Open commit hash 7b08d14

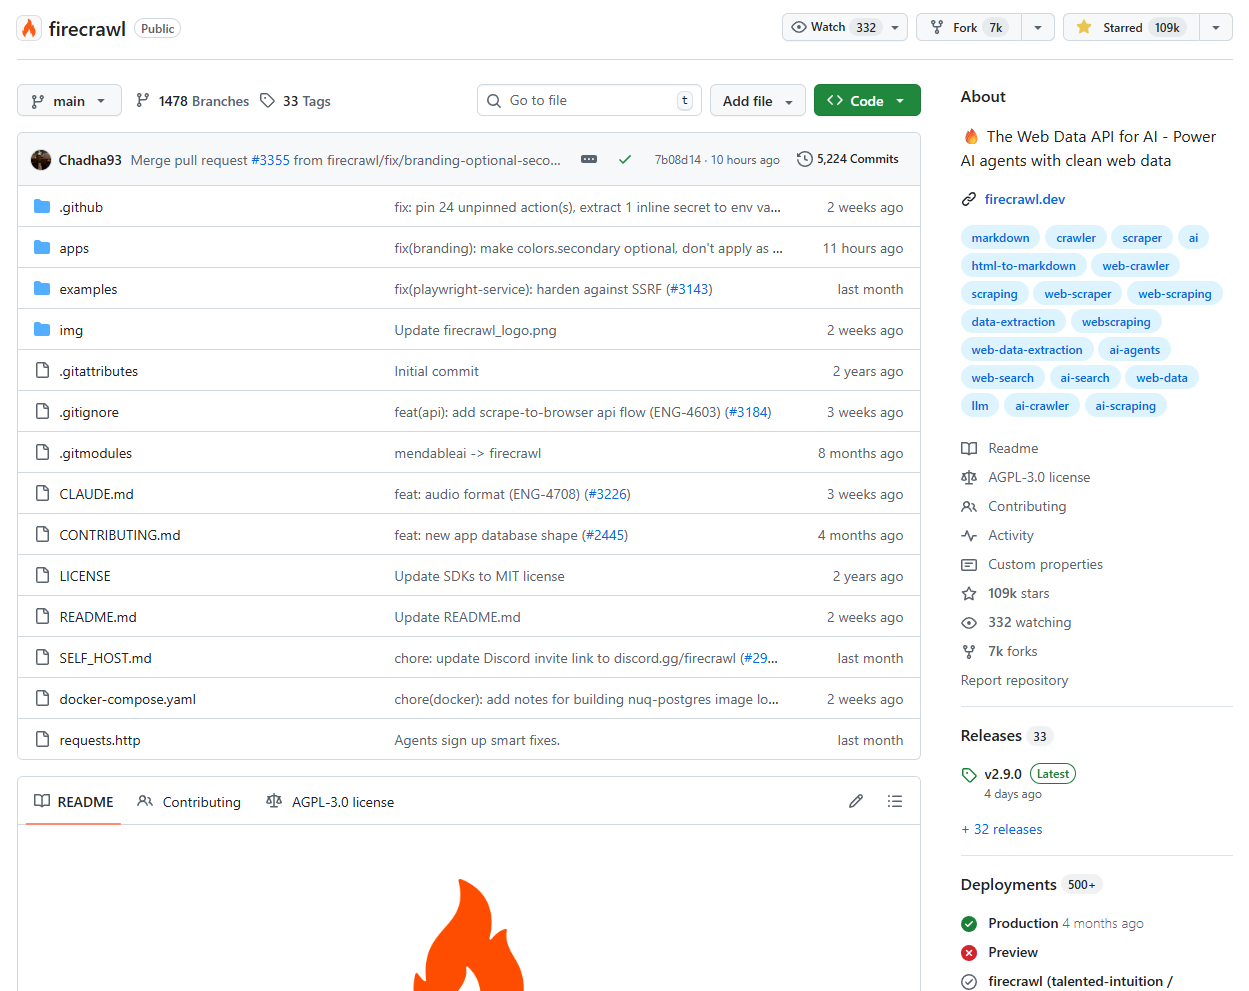pos(678,160)
